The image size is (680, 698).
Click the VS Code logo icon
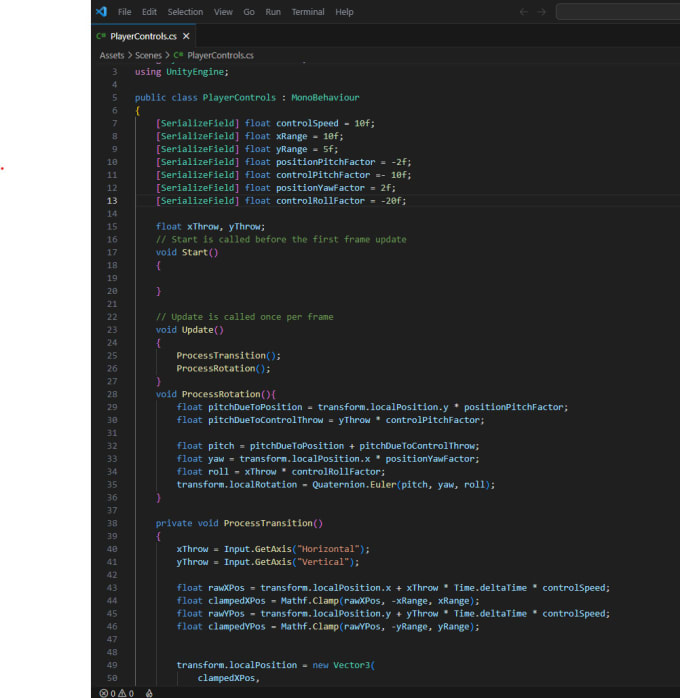click(102, 12)
